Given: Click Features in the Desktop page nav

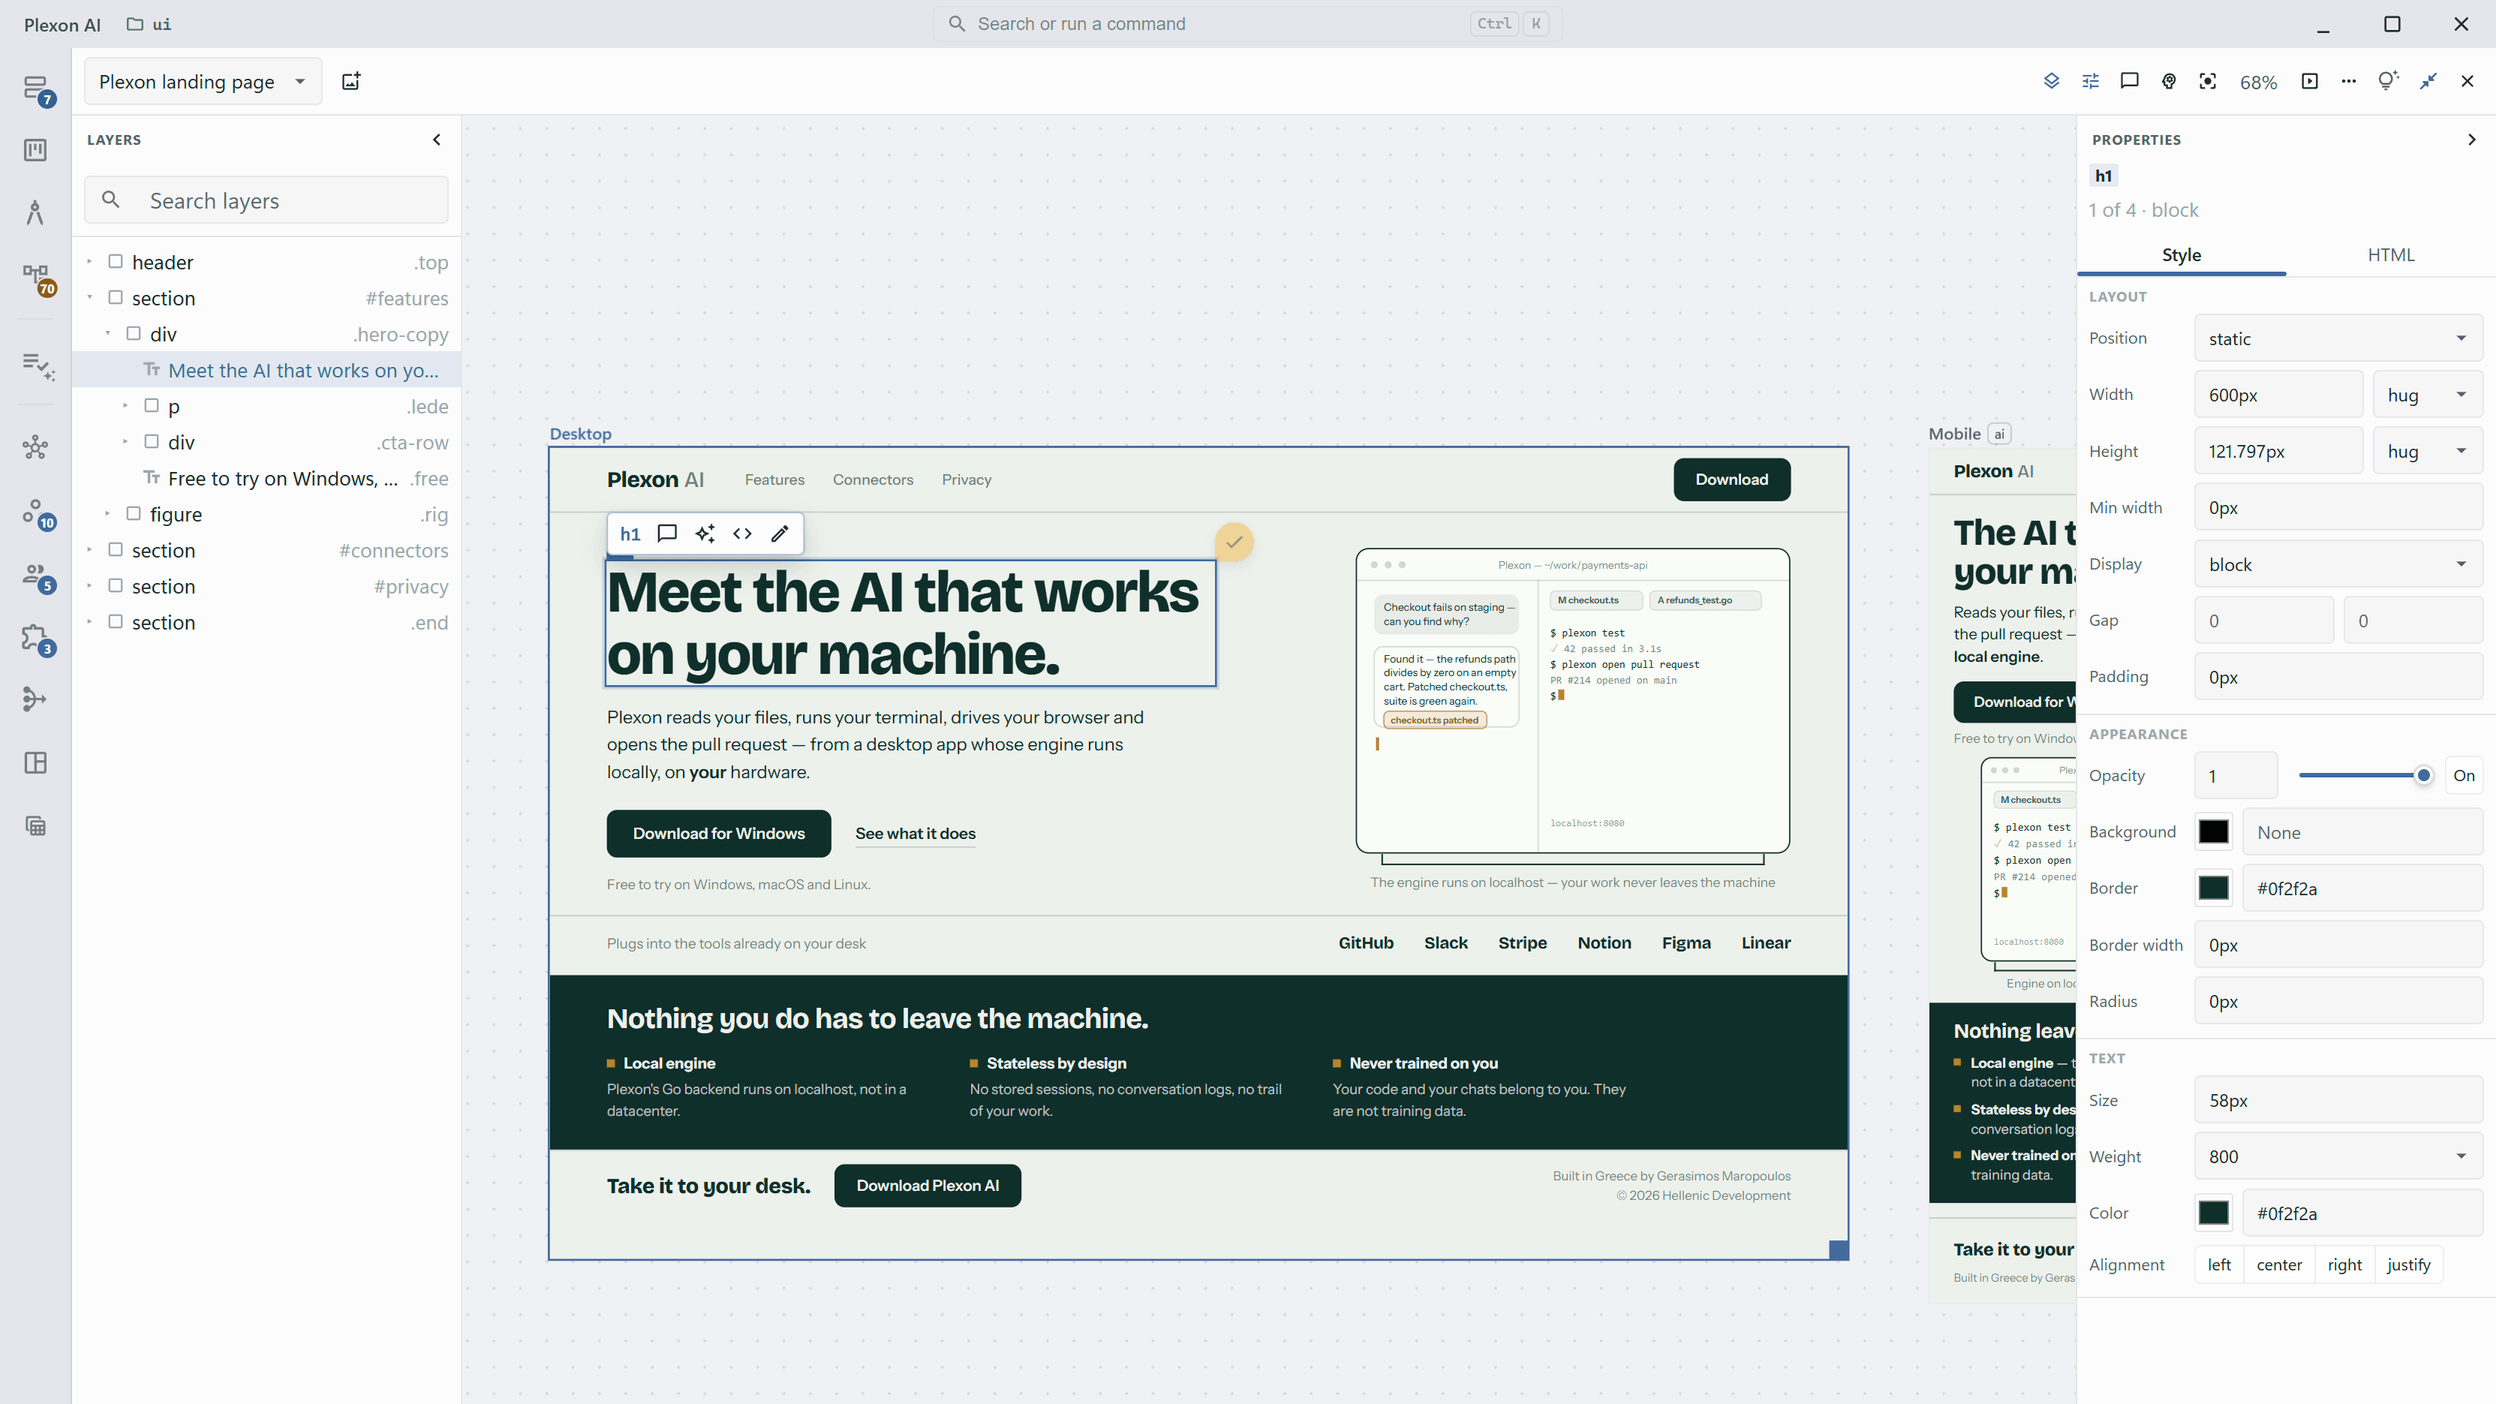Looking at the screenshot, I should pyautogui.click(x=774, y=480).
